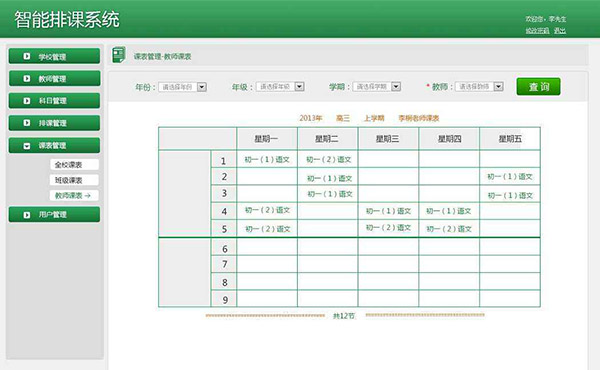Click 初一(1)语文 in 星期三 period 4
The height and width of the screenshot is (370, 600).
click(388, 211)
